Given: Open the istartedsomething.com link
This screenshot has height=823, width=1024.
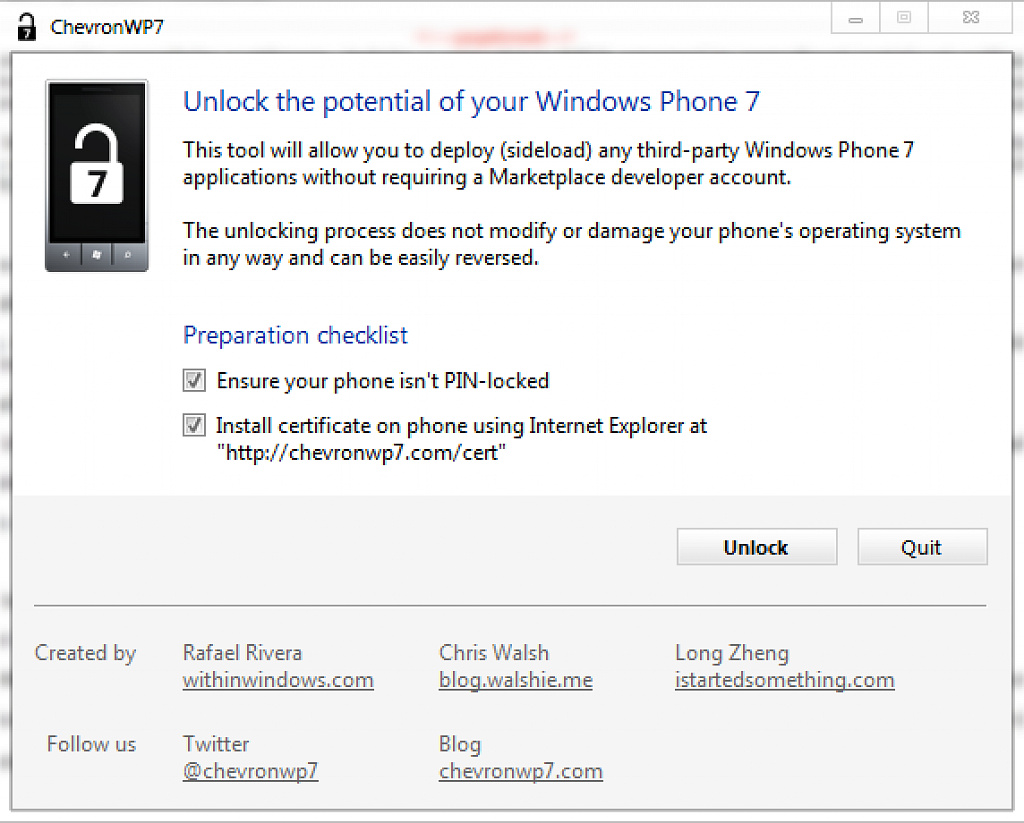Looking at the screenshot, I should (x=785, y=680).
